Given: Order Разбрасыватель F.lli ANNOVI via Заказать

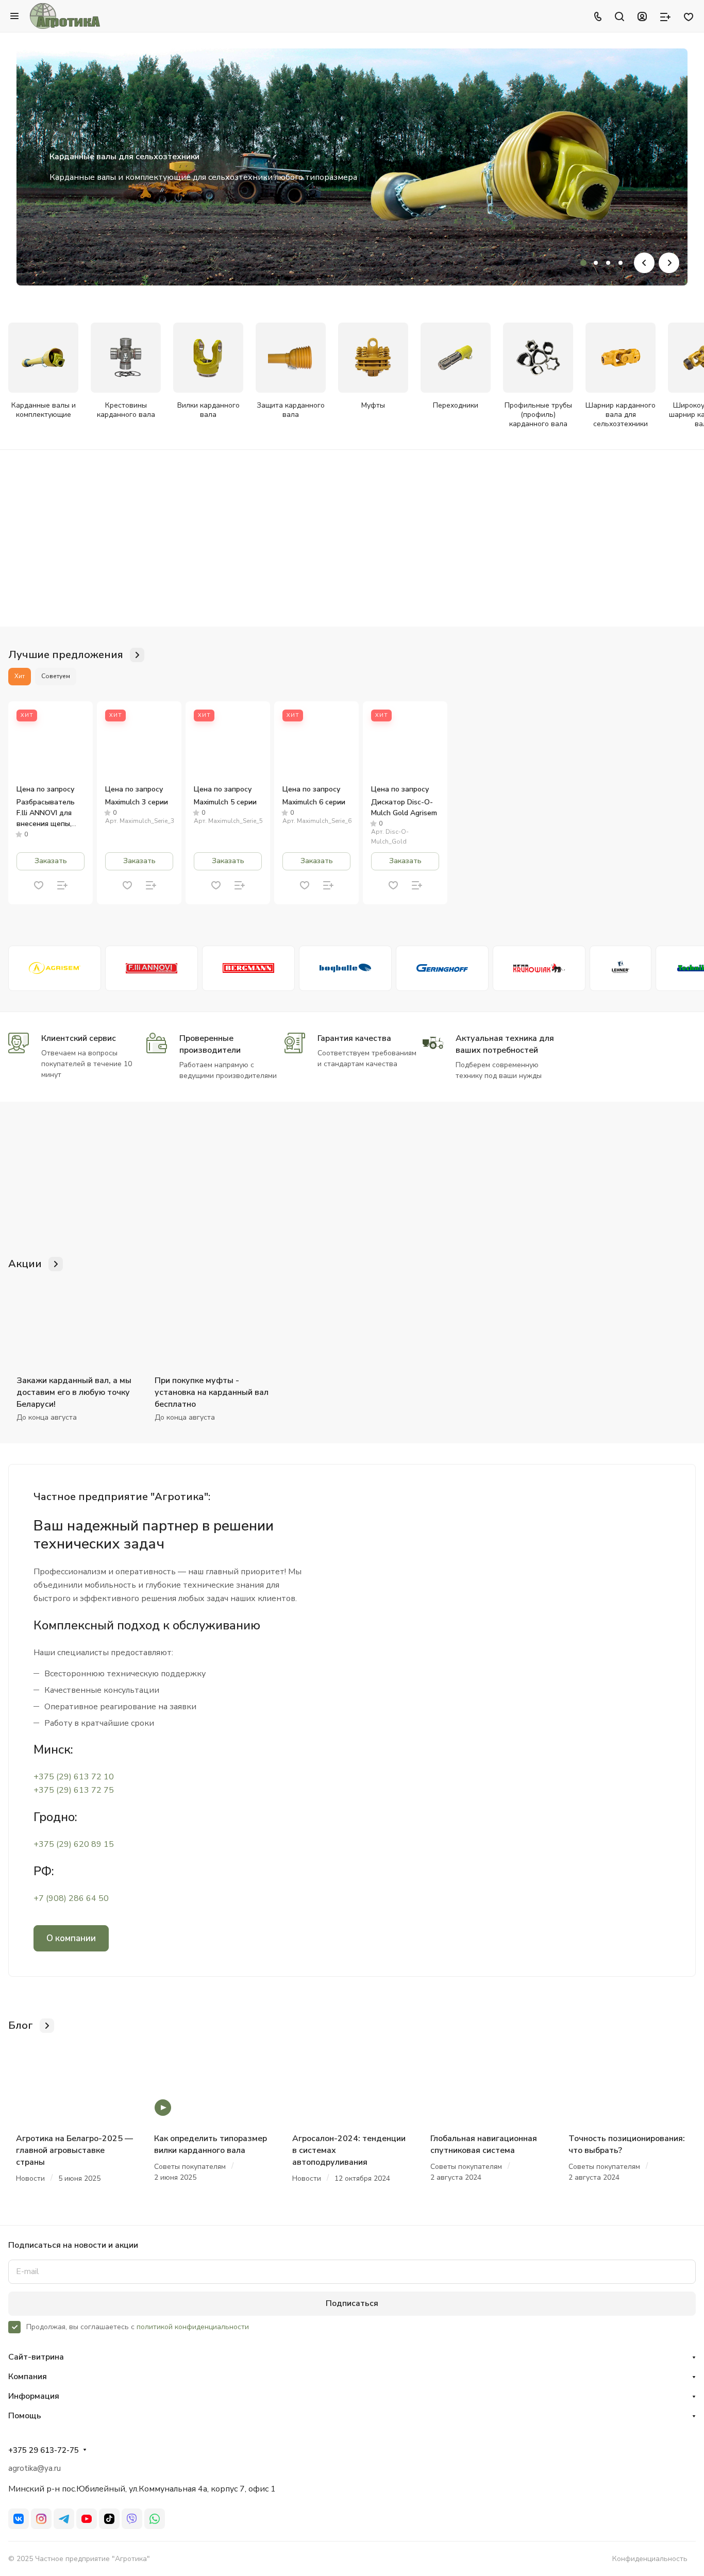Looking at the screenshot, I should (50, 861).
